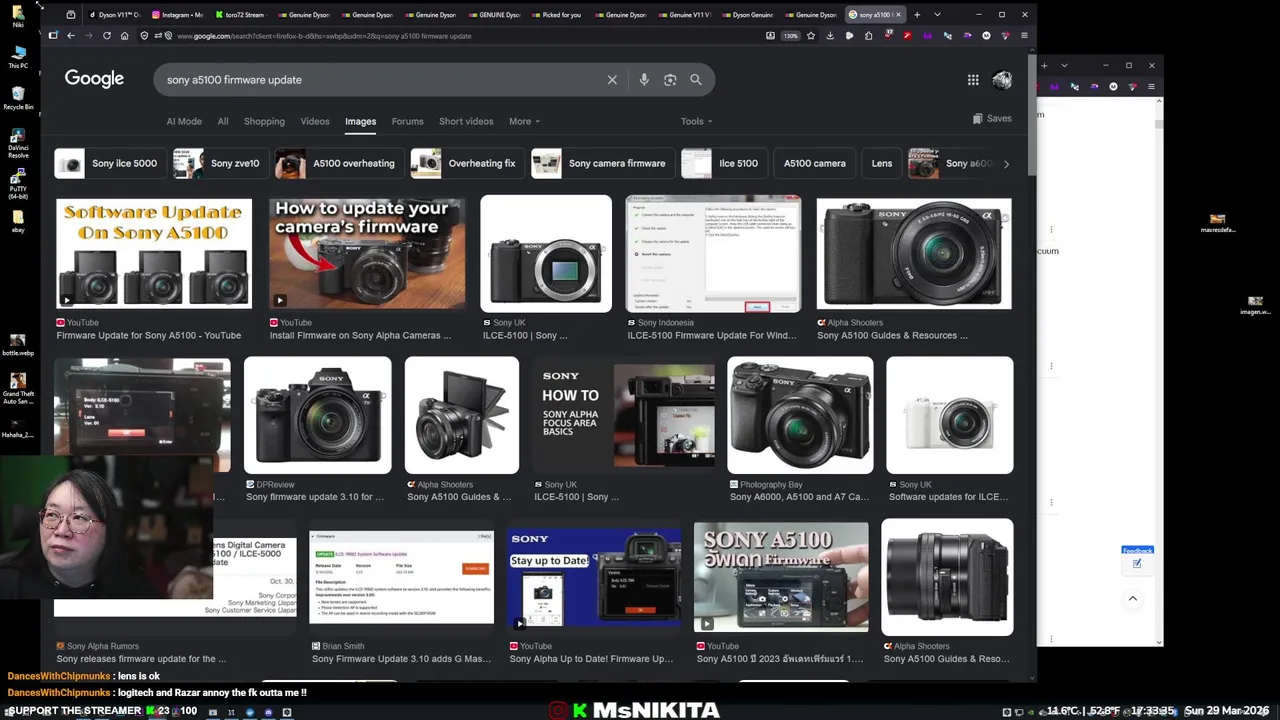Viewport: 1280px width, 720px height.
Task: Click the Firefox address bar URL
Action: [324, 36]
